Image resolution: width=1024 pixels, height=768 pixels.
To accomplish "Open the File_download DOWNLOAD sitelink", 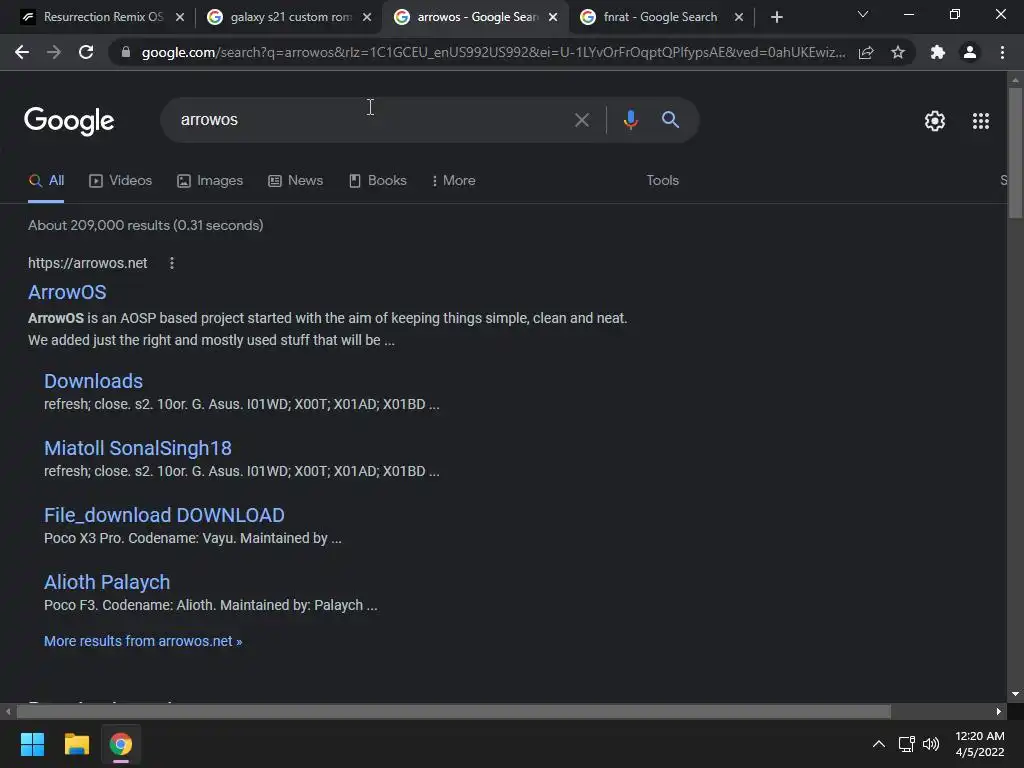I will tap(164, 515).
